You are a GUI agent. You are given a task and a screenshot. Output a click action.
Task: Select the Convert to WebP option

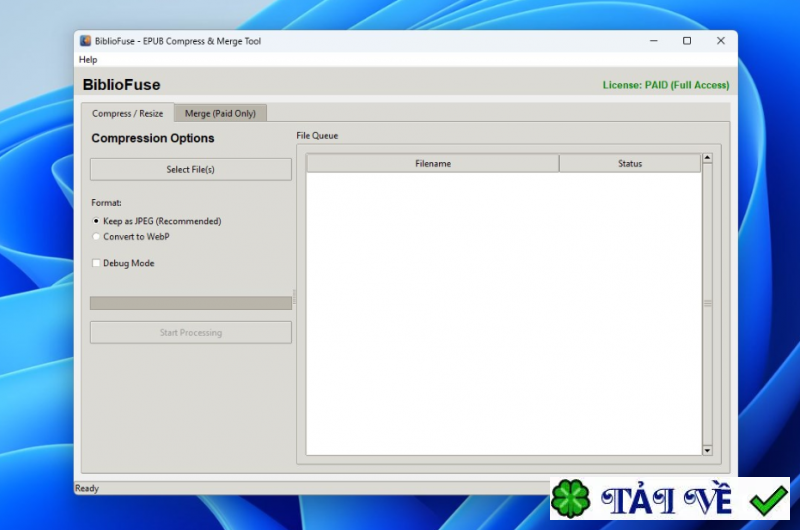tap(131, 237)
